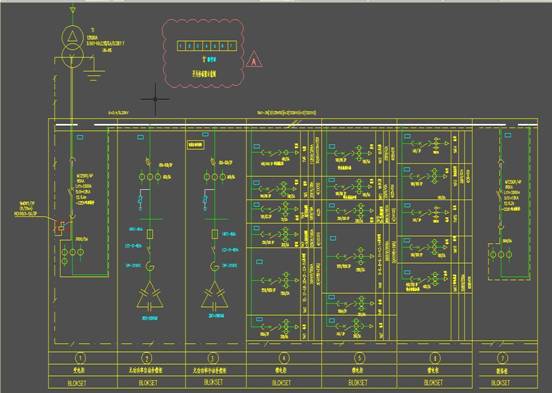Click the black crosshair cursor marker
The image size is (552, 393).
pyautogui.click(x=155, y=99)
